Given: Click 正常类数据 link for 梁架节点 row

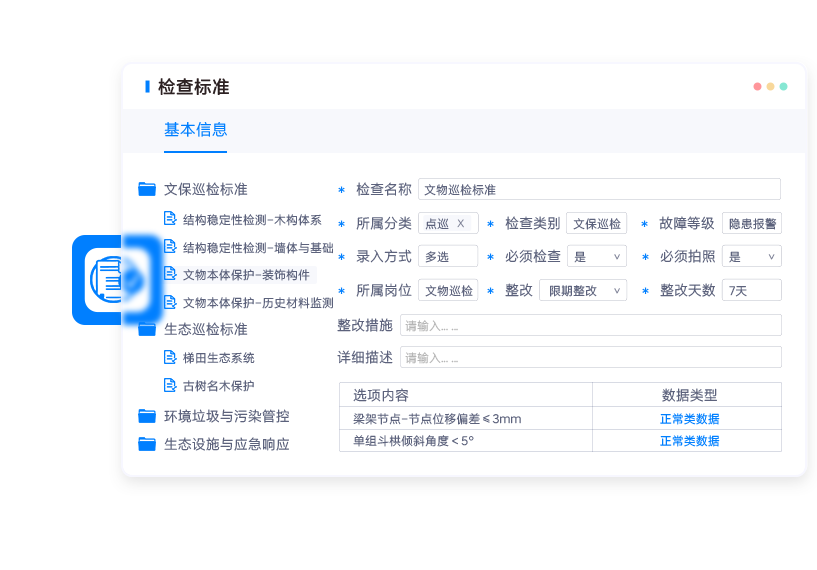Looking at the screenshot, I should tap(689, 419).
